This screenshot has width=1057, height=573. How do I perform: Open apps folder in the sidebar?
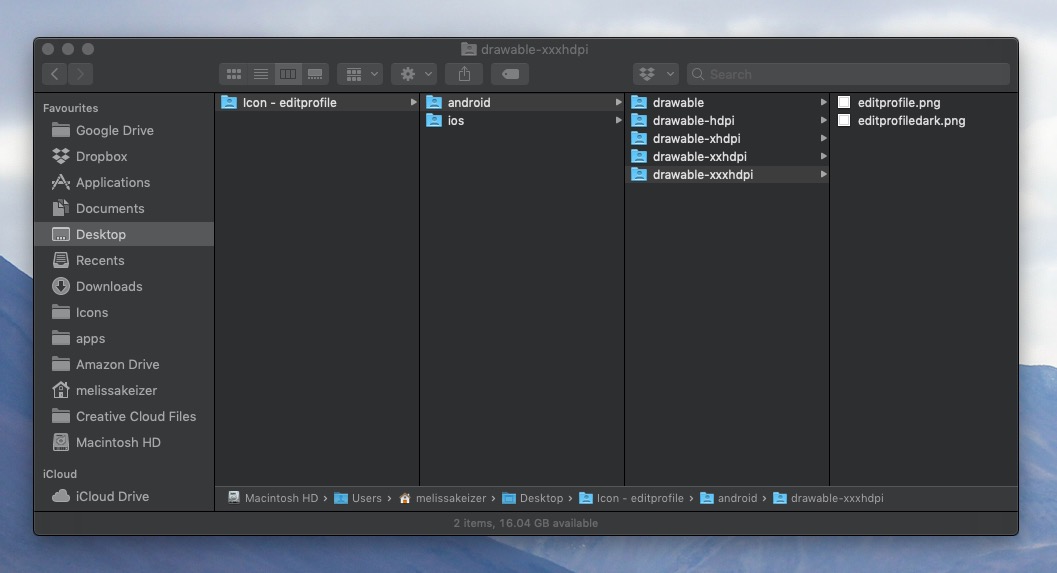pos(125,338)
